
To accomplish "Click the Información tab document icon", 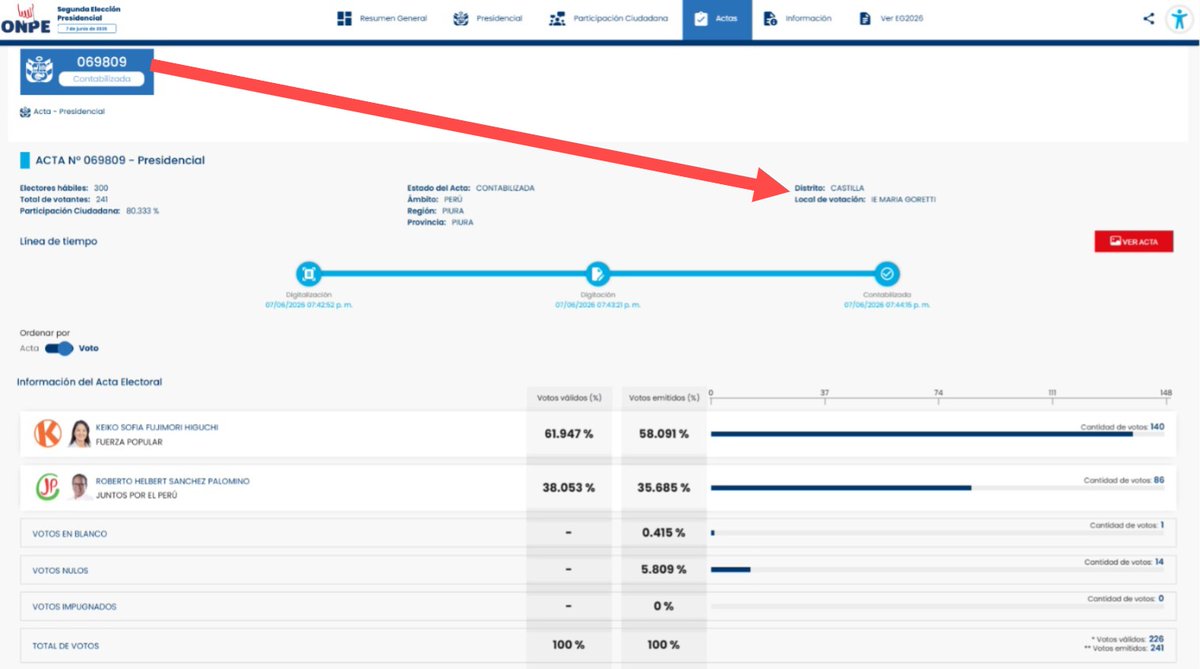I will coord(770,19).
